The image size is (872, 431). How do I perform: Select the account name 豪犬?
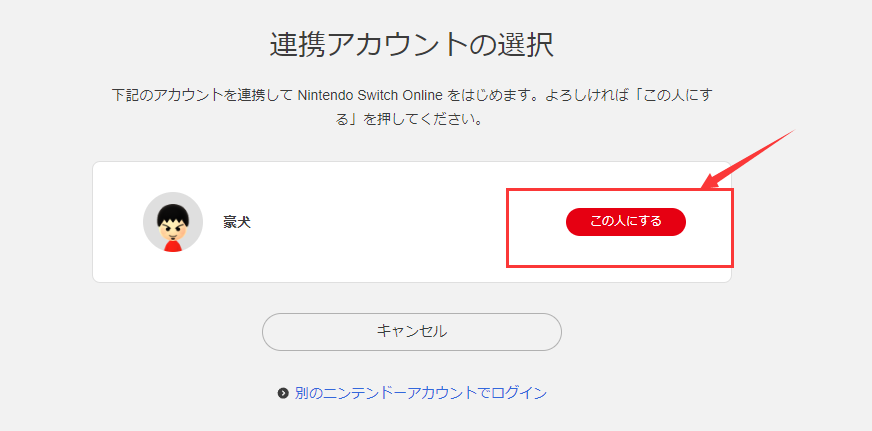click(x=237, y=222)
